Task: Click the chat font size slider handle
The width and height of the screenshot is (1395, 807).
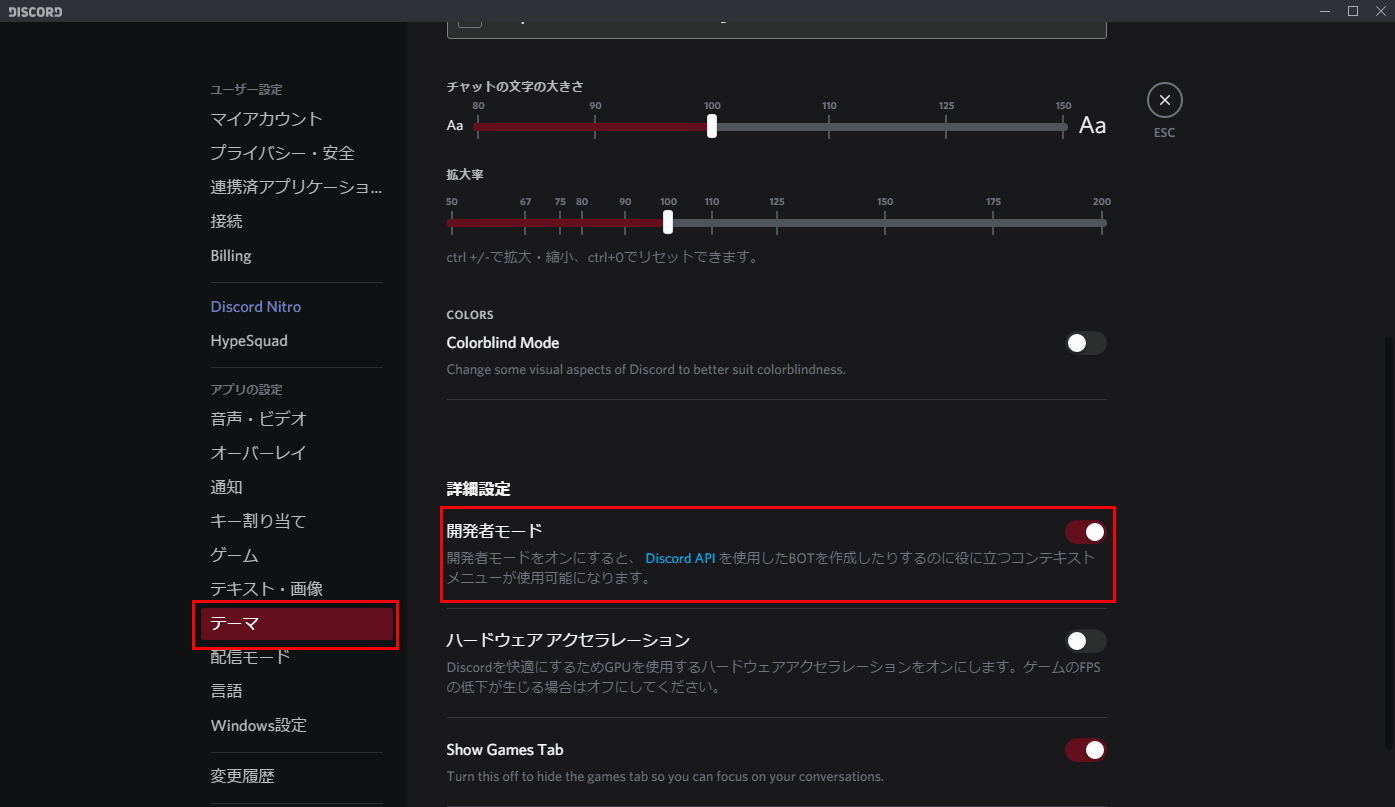Action: pos(712,126)
